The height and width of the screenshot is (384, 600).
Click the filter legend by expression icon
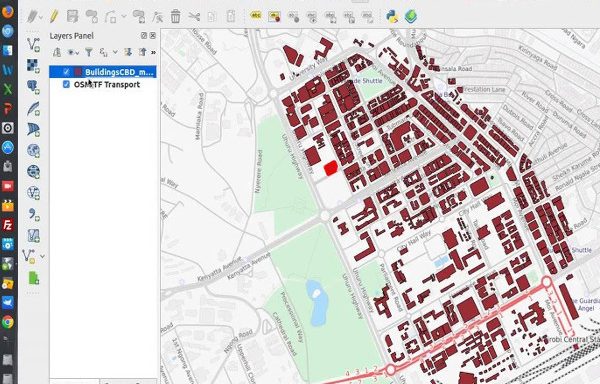coord(103,52)
